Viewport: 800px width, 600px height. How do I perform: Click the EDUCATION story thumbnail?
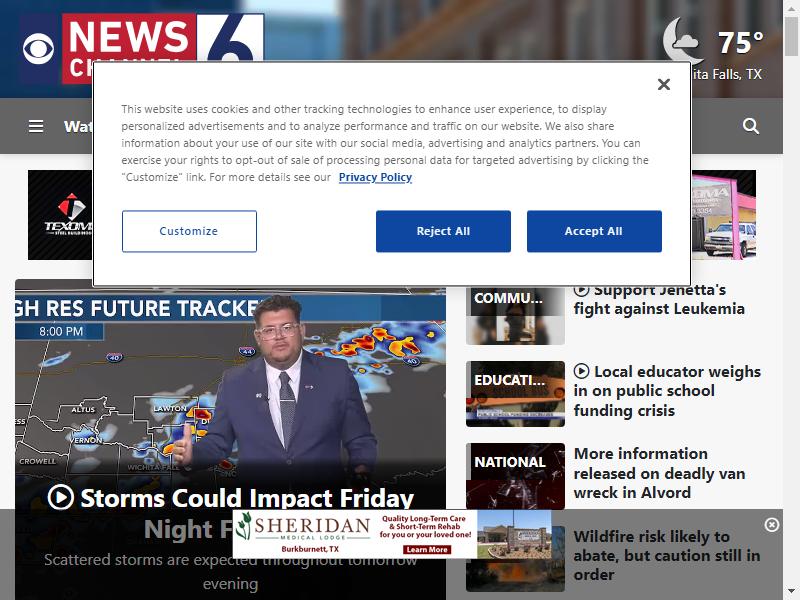pos(515,394)
